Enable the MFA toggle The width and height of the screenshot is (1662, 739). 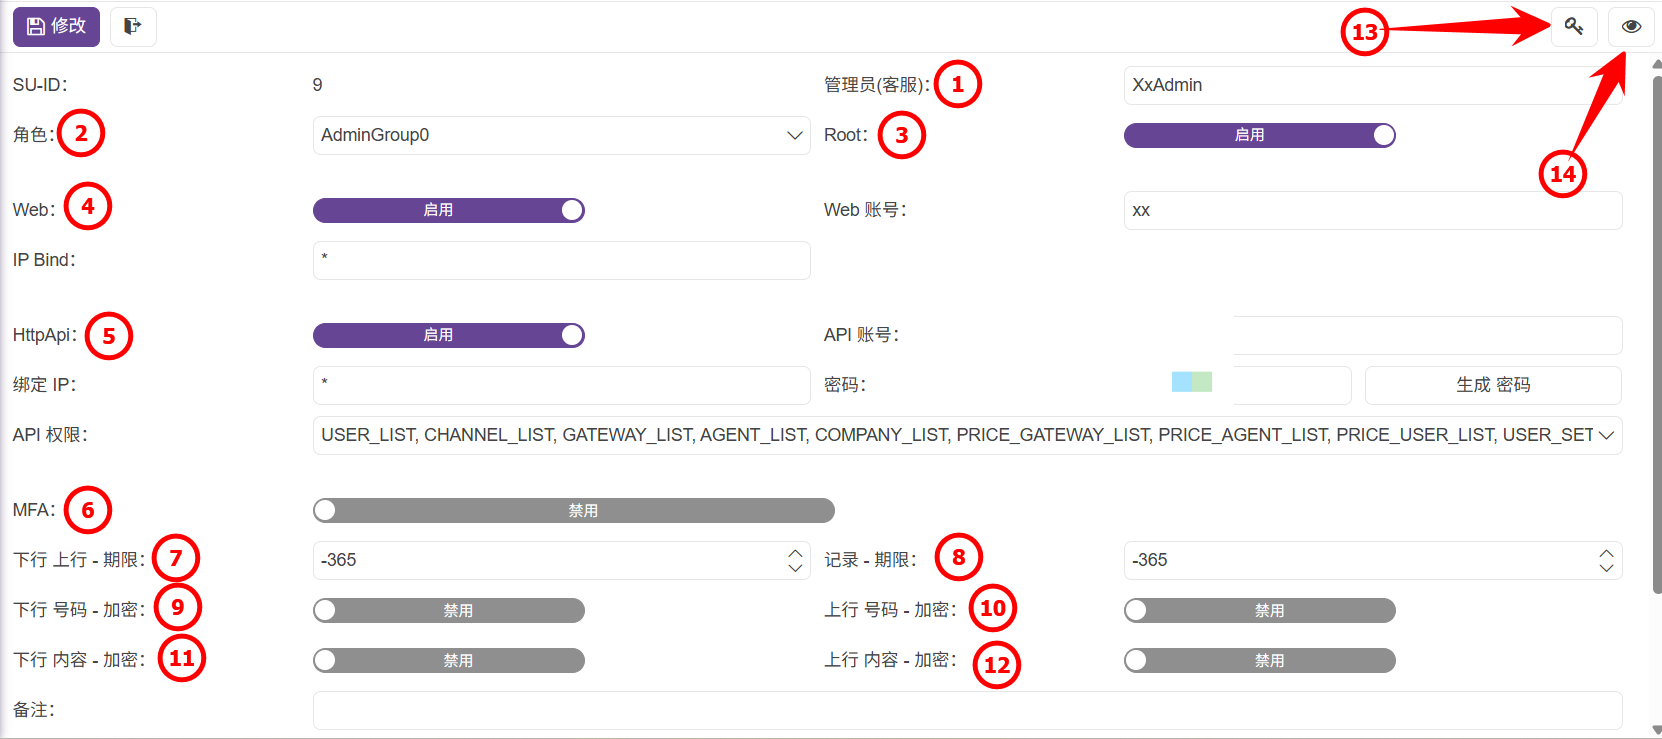click(573, 510)
